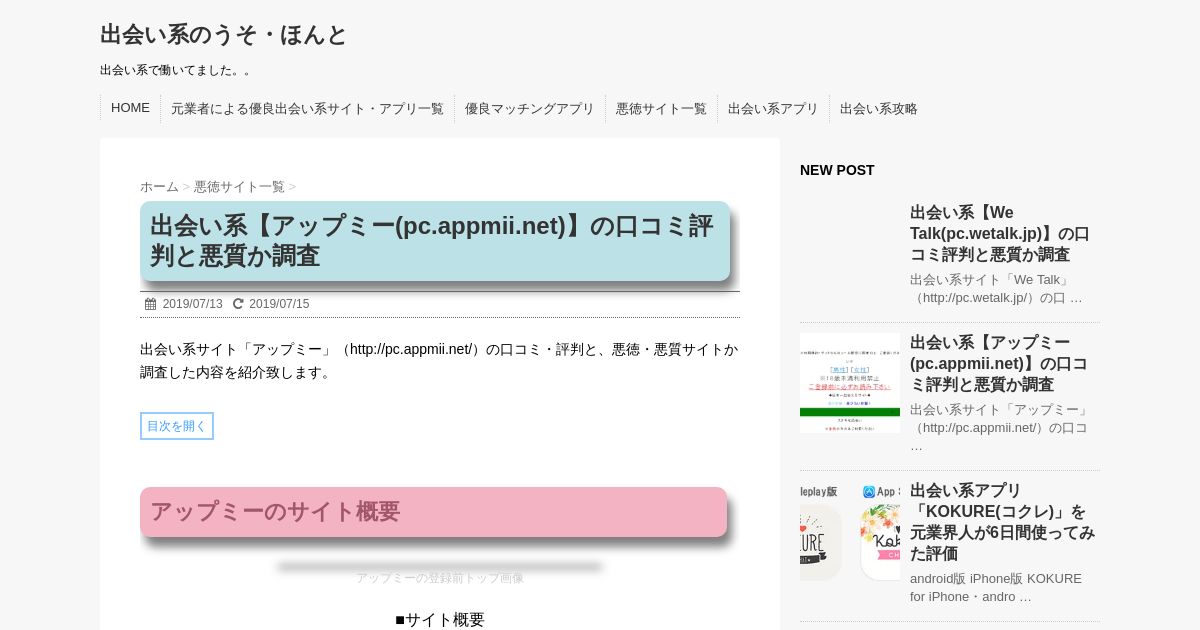Click the refresh icon beside 2019/07/15

point(238,304)
